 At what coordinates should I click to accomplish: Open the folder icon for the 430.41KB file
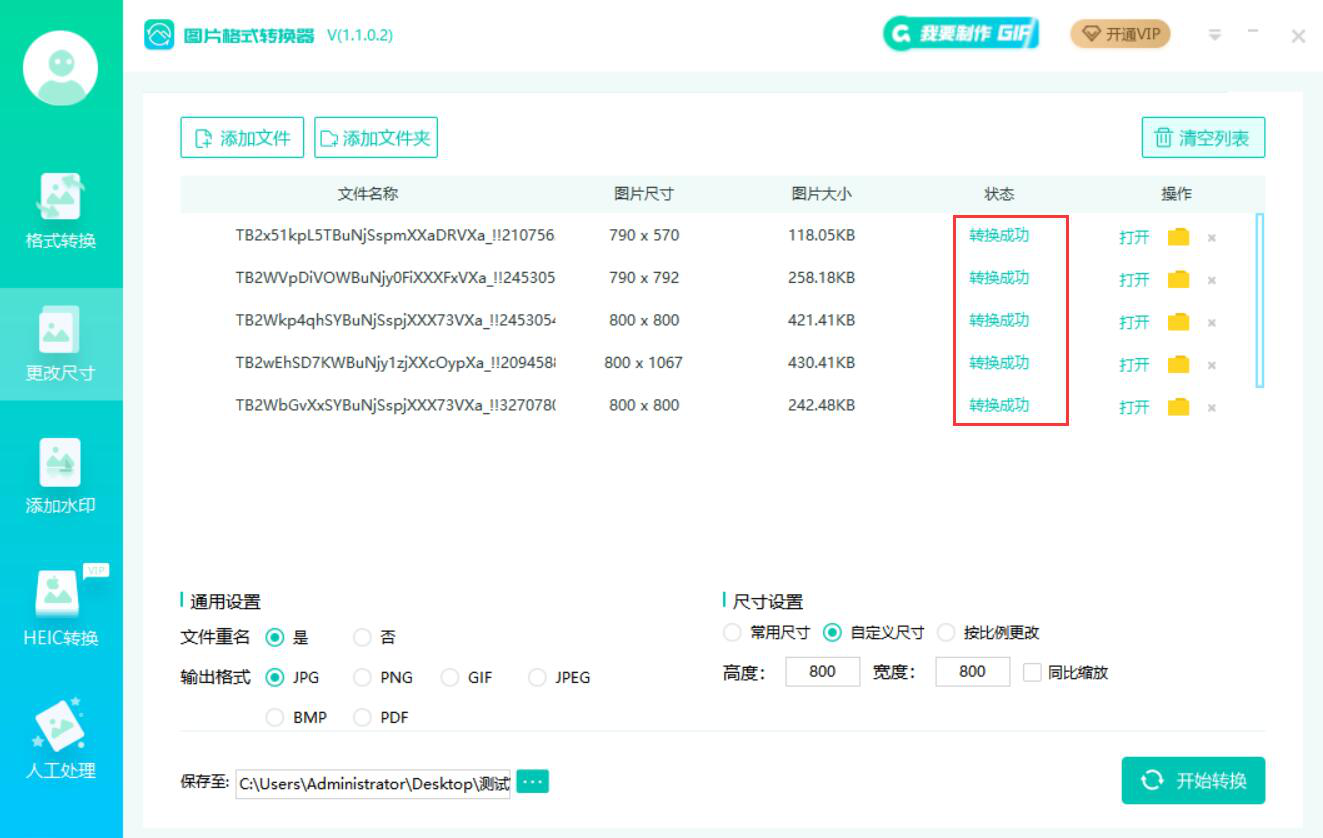click(1179, 364)
